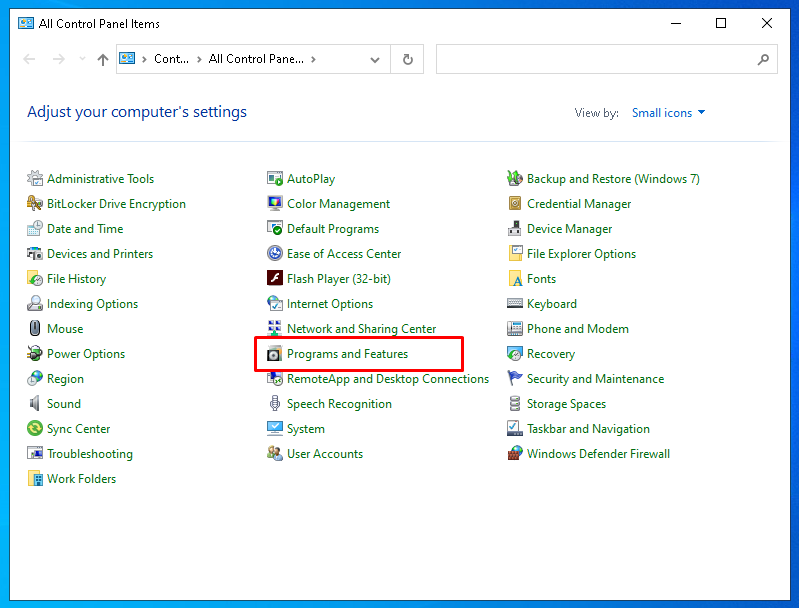Click the Fonts letter A icon
This screenshot has height=608, width=799.
(x=515, y=278)
